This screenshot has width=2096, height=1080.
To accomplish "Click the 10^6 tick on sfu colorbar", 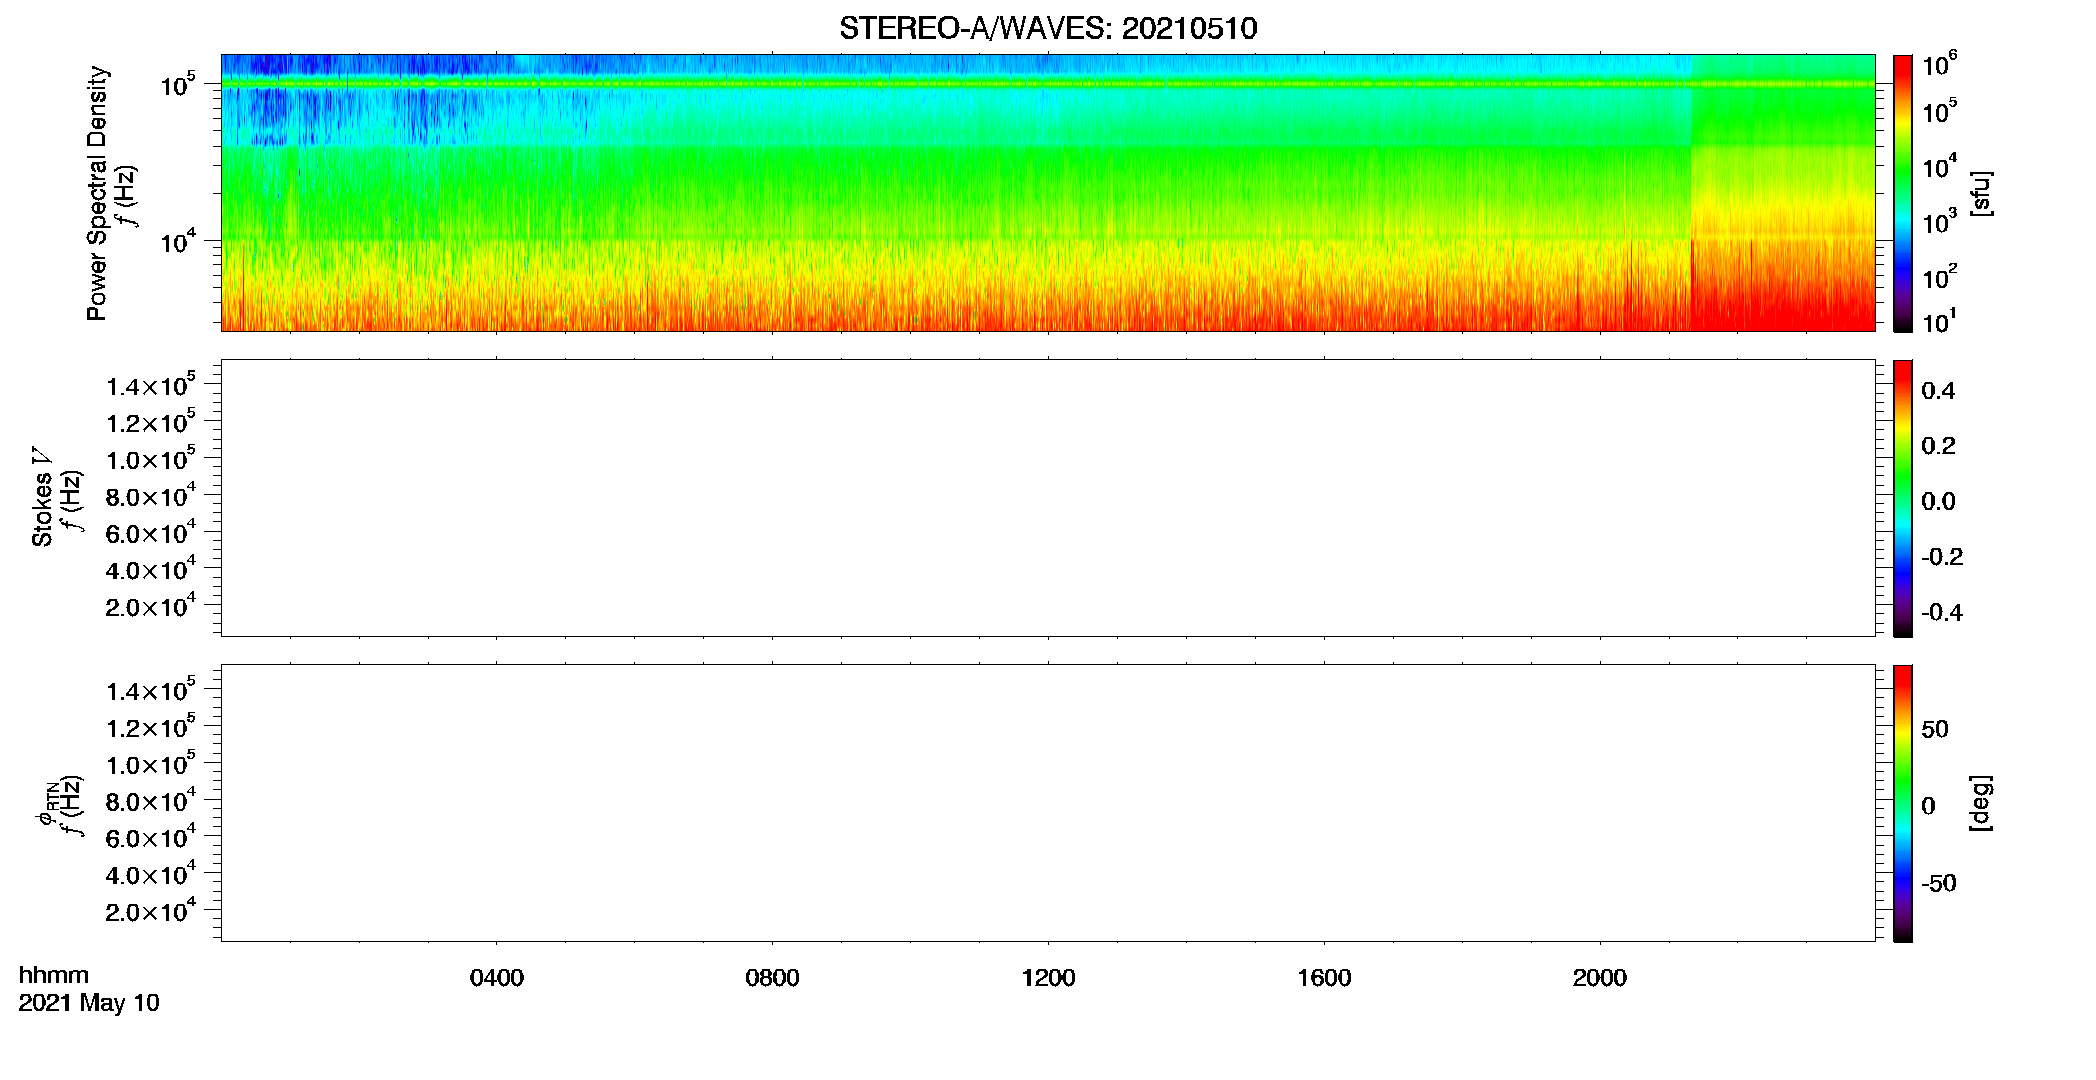I will coord(1939,64).
